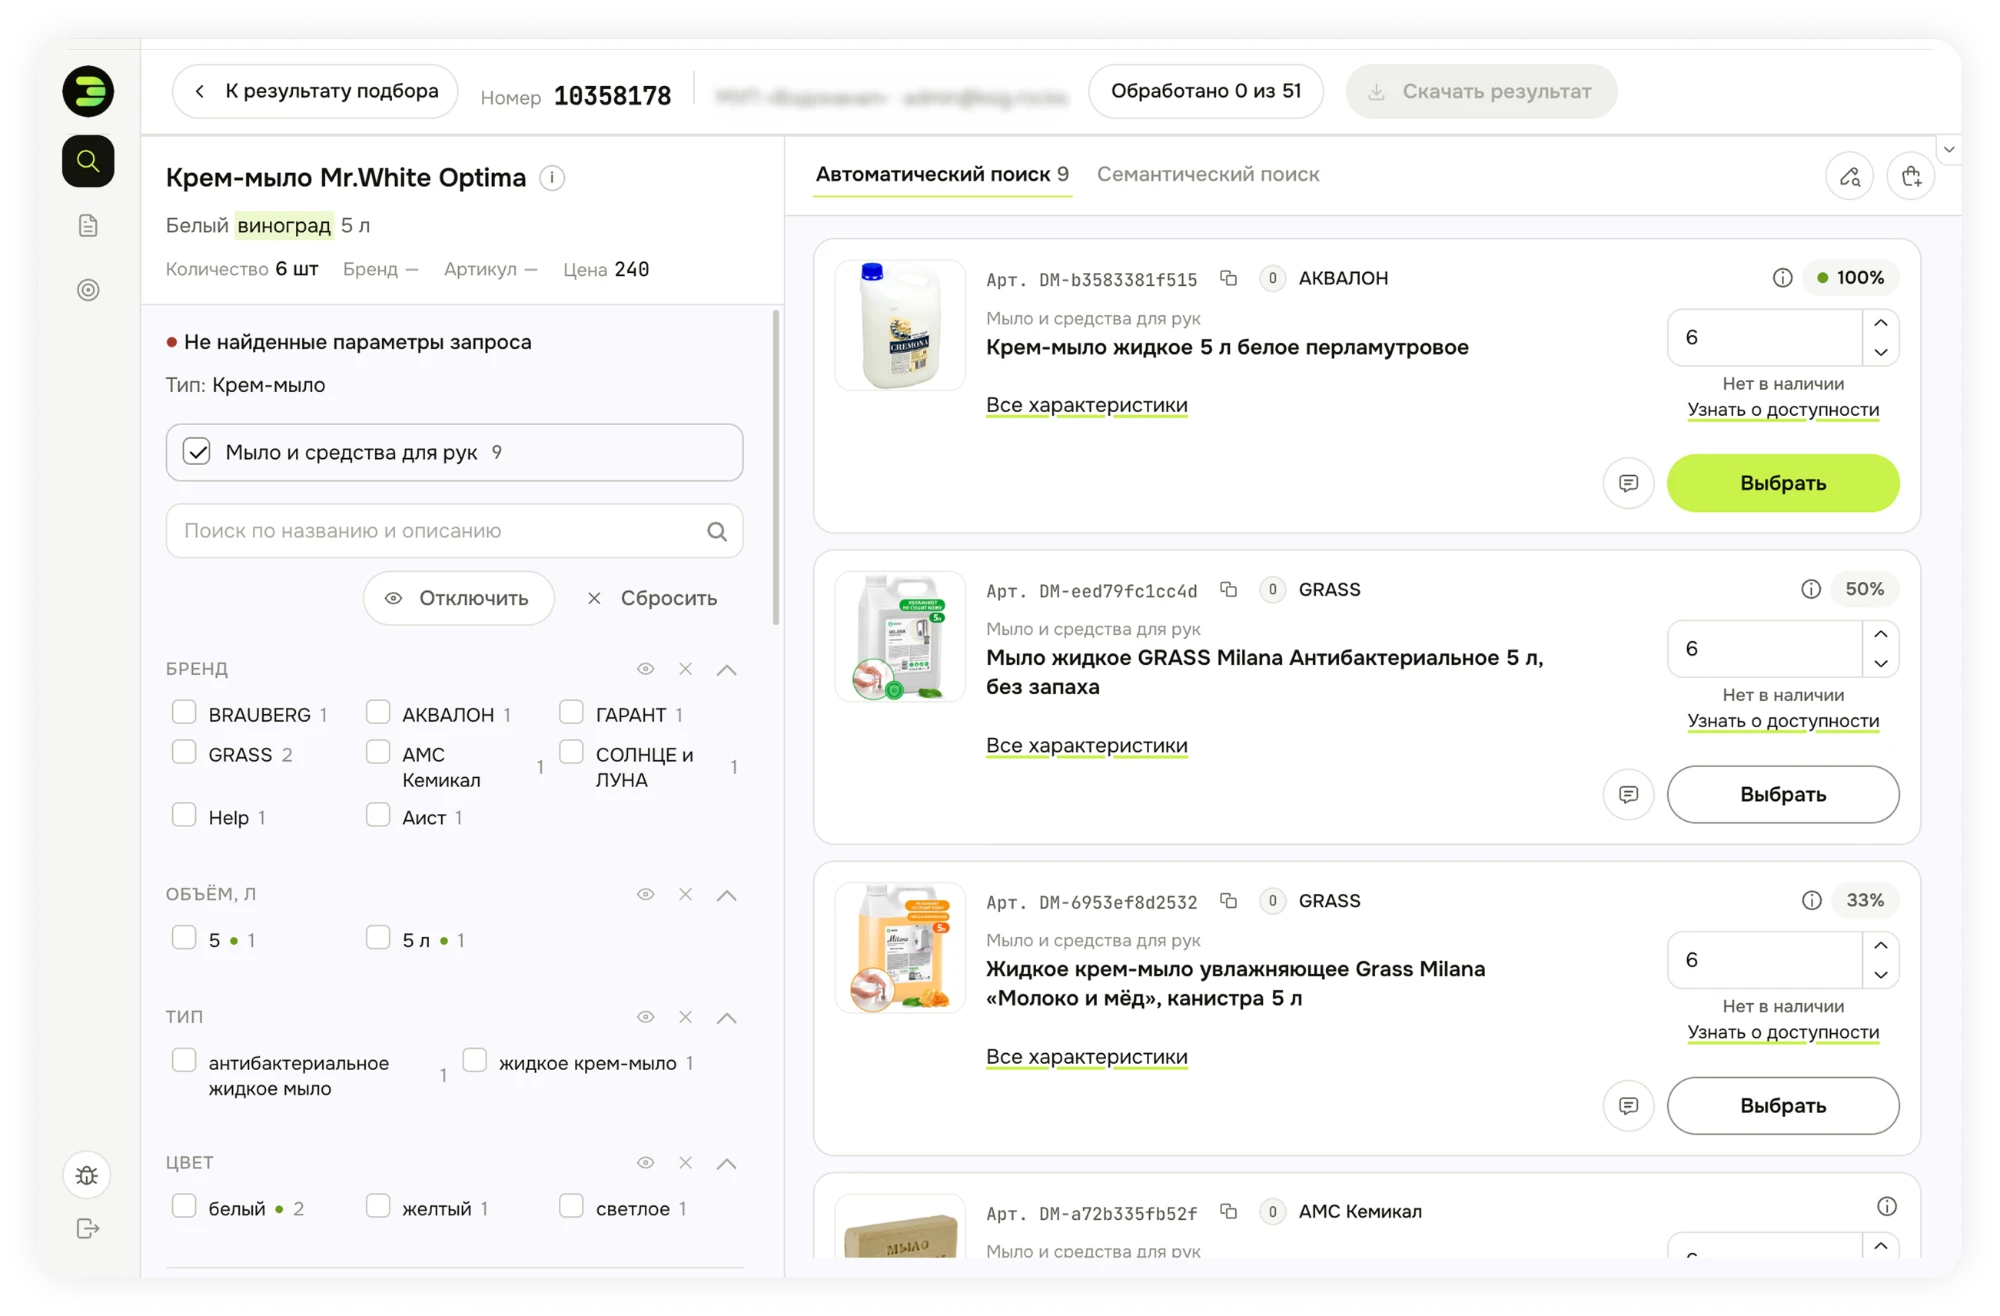Select the Автоматический поиск tab
Screen dimensions: 2000x1316
(x=942, y=174)
